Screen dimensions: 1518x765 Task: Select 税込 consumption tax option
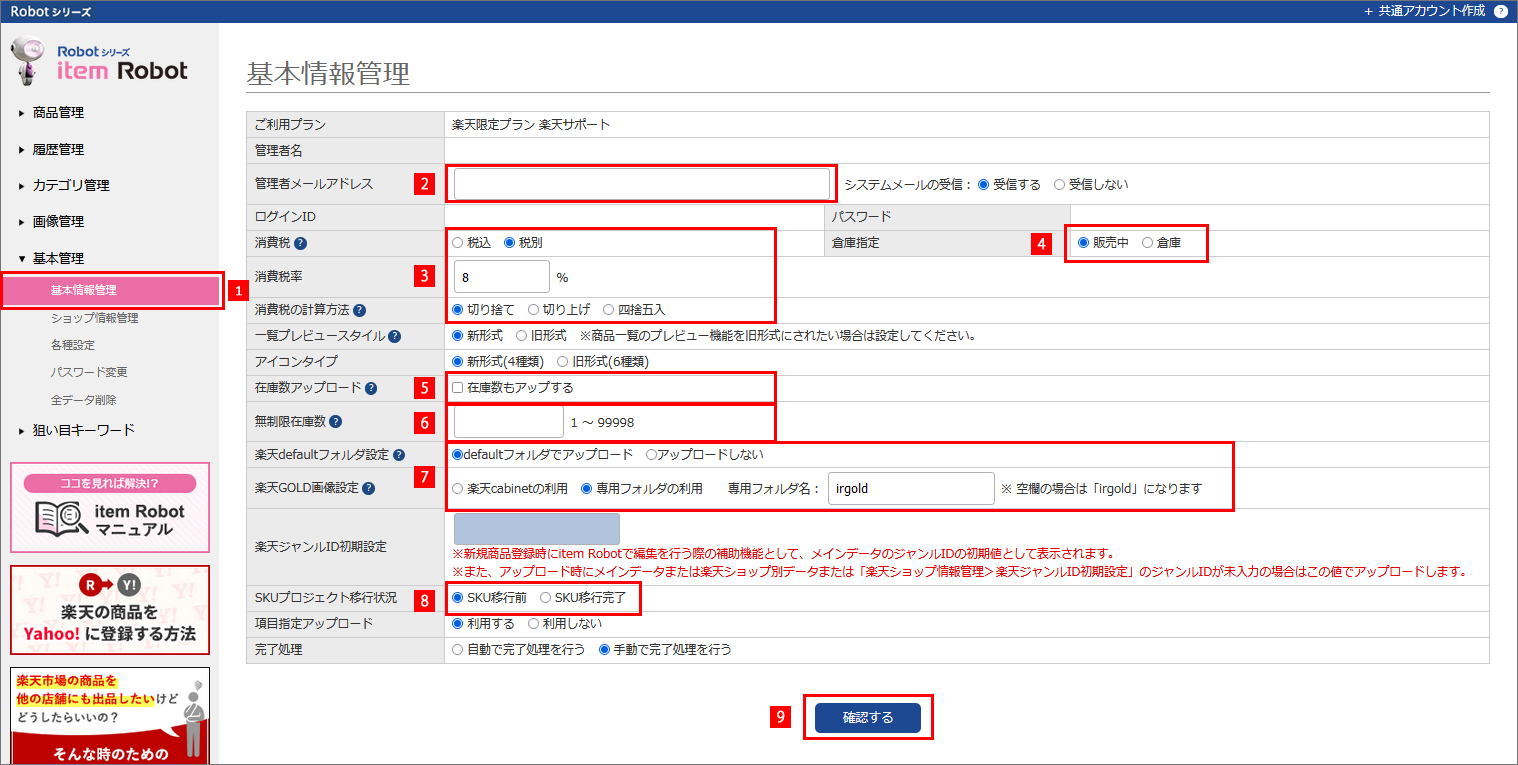pos(458,243)
